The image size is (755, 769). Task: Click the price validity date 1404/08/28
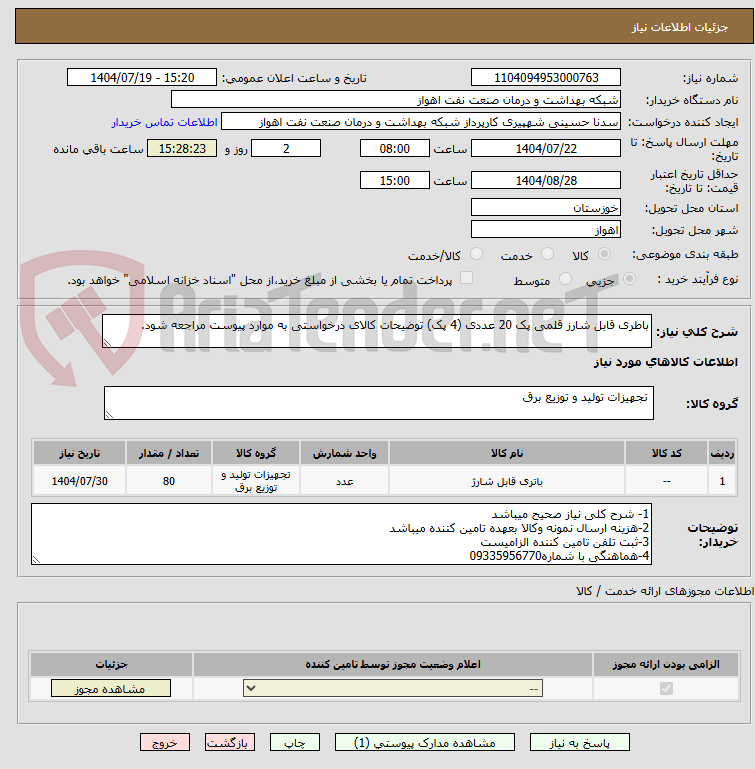546,180
